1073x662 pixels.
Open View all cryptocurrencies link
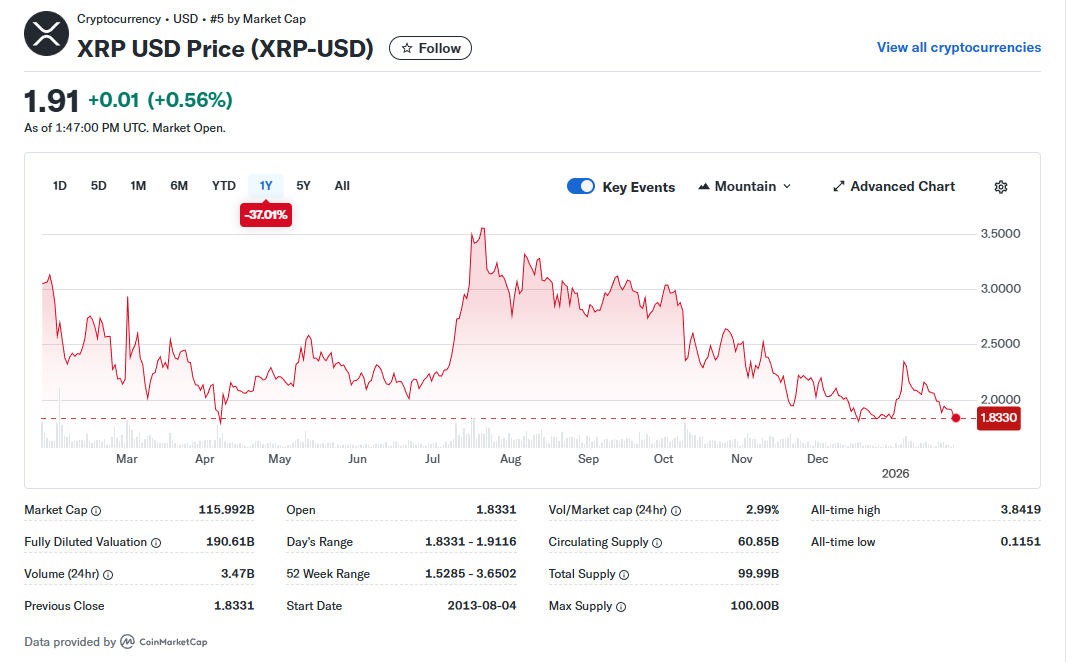(x=959, y=47)
